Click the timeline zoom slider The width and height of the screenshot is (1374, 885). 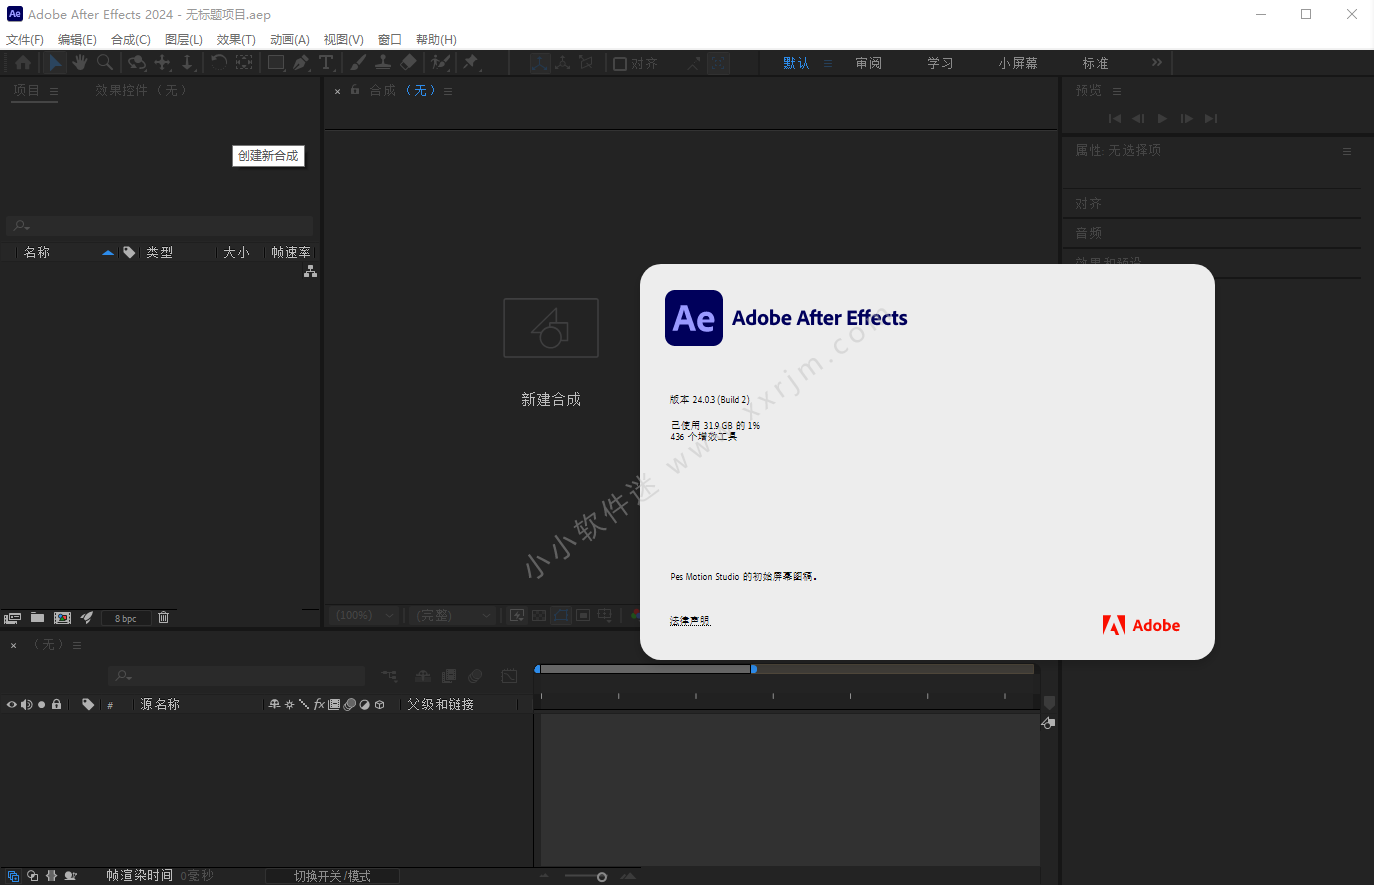click(602, 877)
